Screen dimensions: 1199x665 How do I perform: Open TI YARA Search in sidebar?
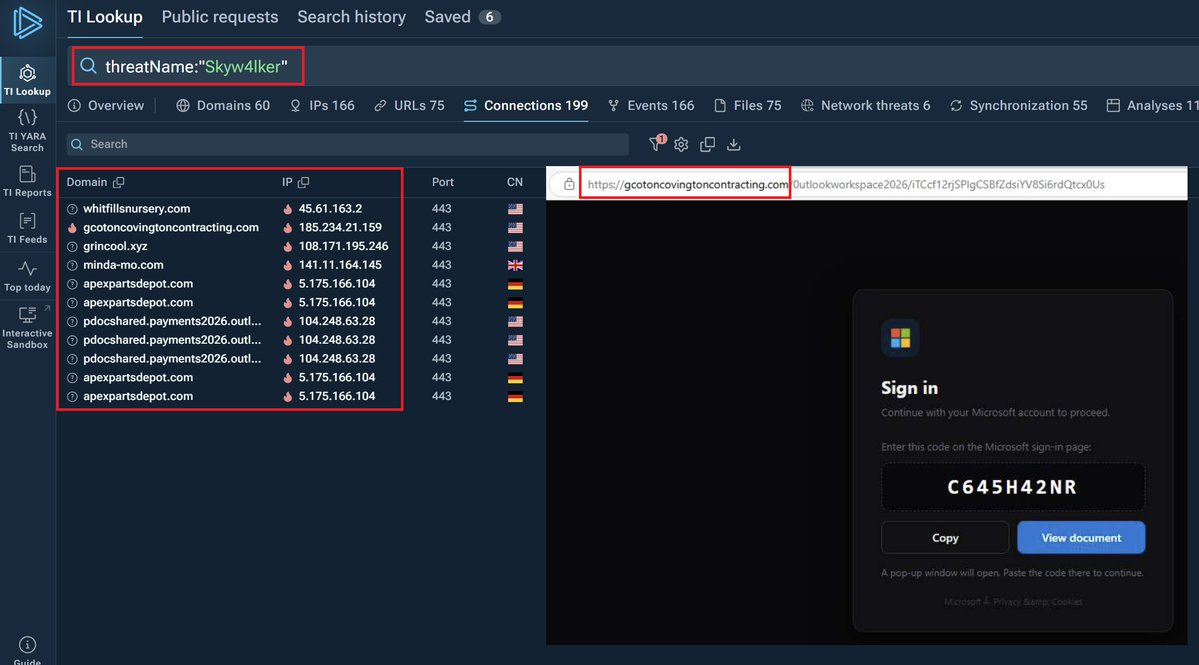(x=28, y=130)
